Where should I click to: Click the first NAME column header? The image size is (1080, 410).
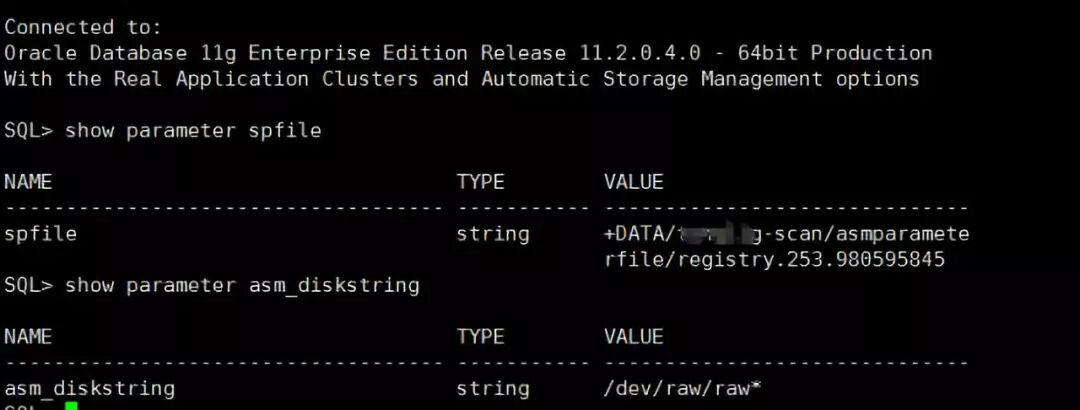click(x=28, y=182)
